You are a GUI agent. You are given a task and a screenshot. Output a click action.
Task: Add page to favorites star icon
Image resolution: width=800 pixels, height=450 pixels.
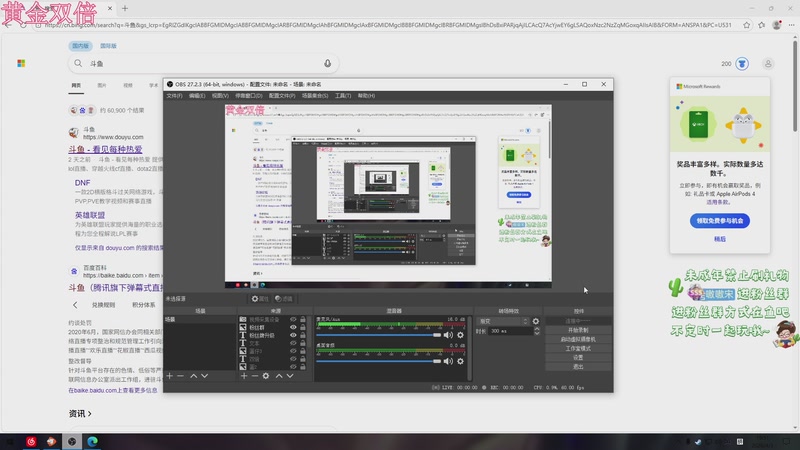click(x=746, y=25)
